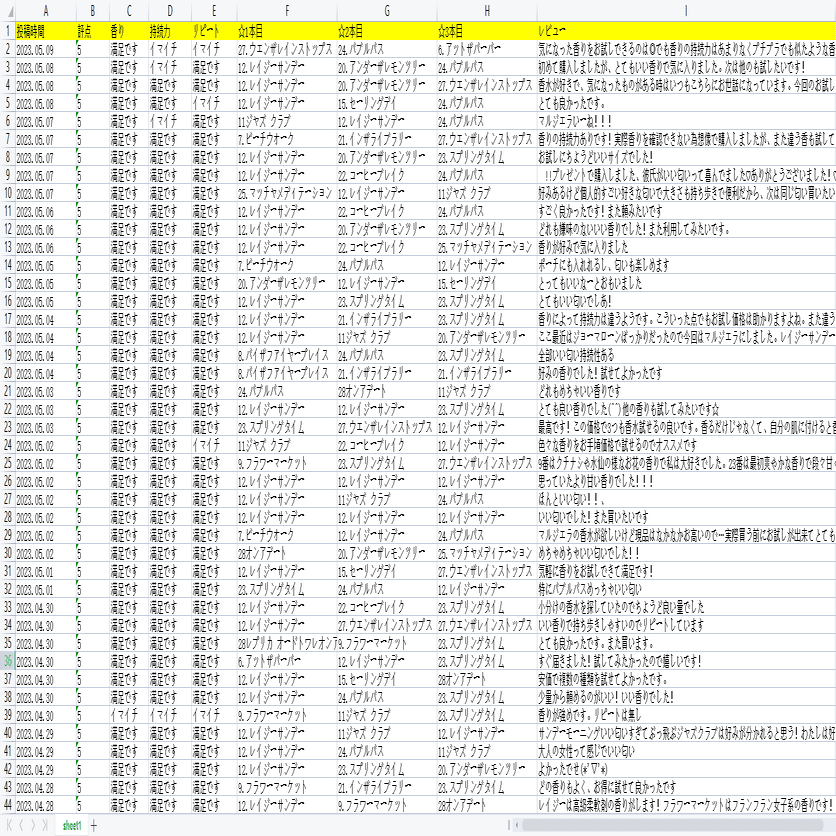
Task: Select review '気軽に香りをお試しできて満足です!'
Action: pyautogui.click(x=686, y=571)
